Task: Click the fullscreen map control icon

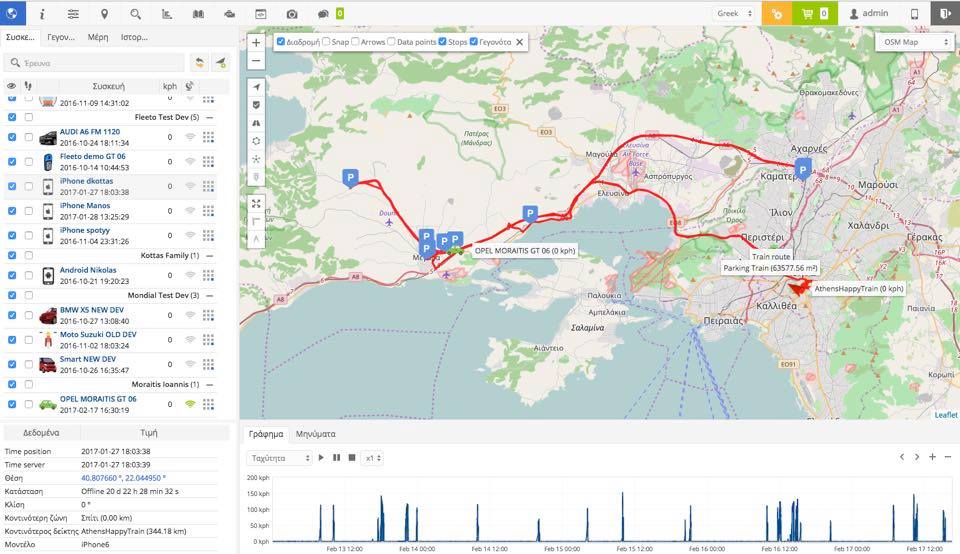Action: click(x=256, y=203)
